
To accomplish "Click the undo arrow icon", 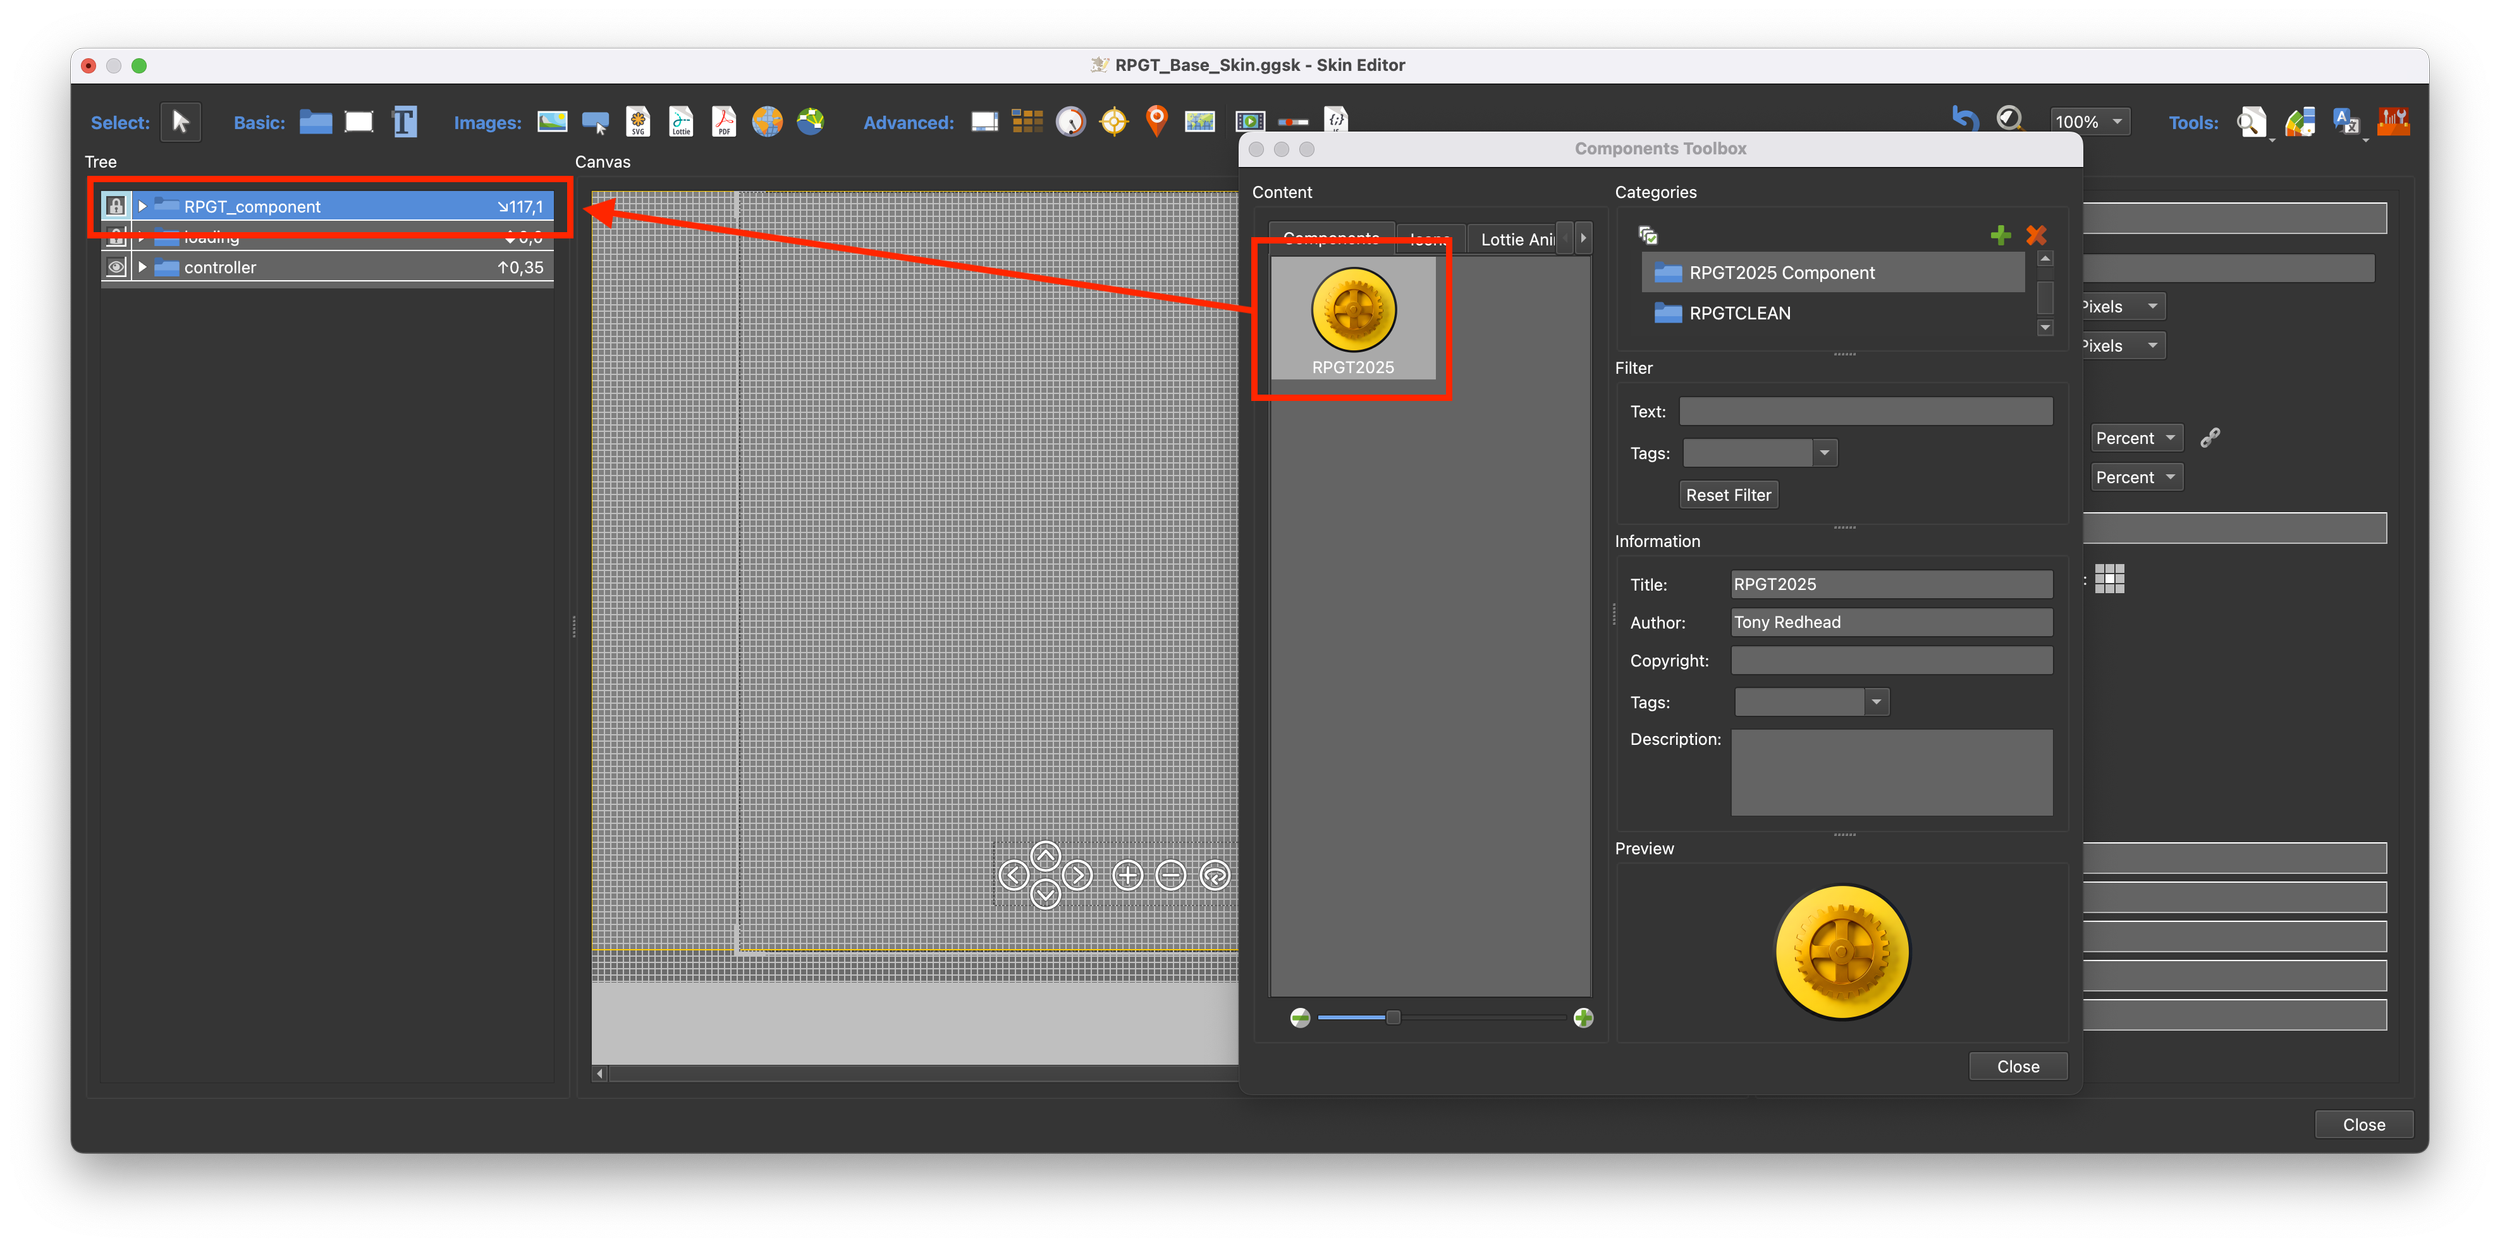I will point(1965,120).
